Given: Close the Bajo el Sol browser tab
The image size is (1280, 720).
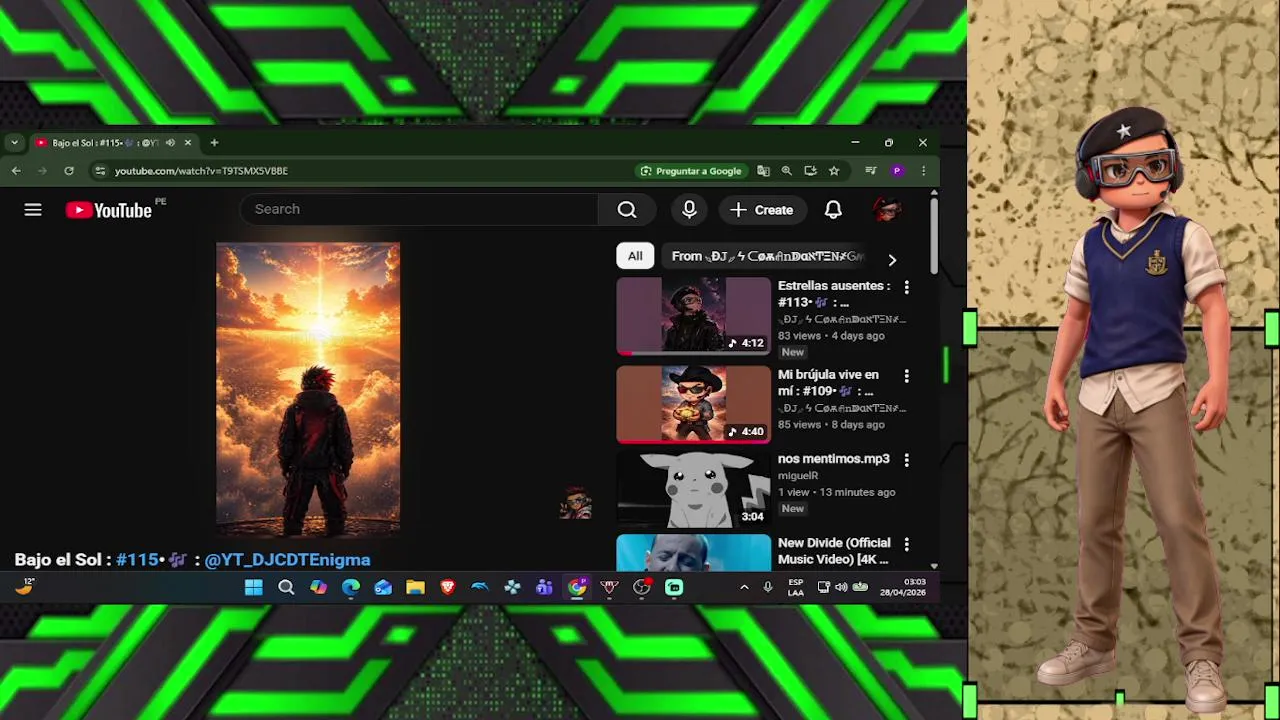Looking at the screenshot, I should point(187,143).
